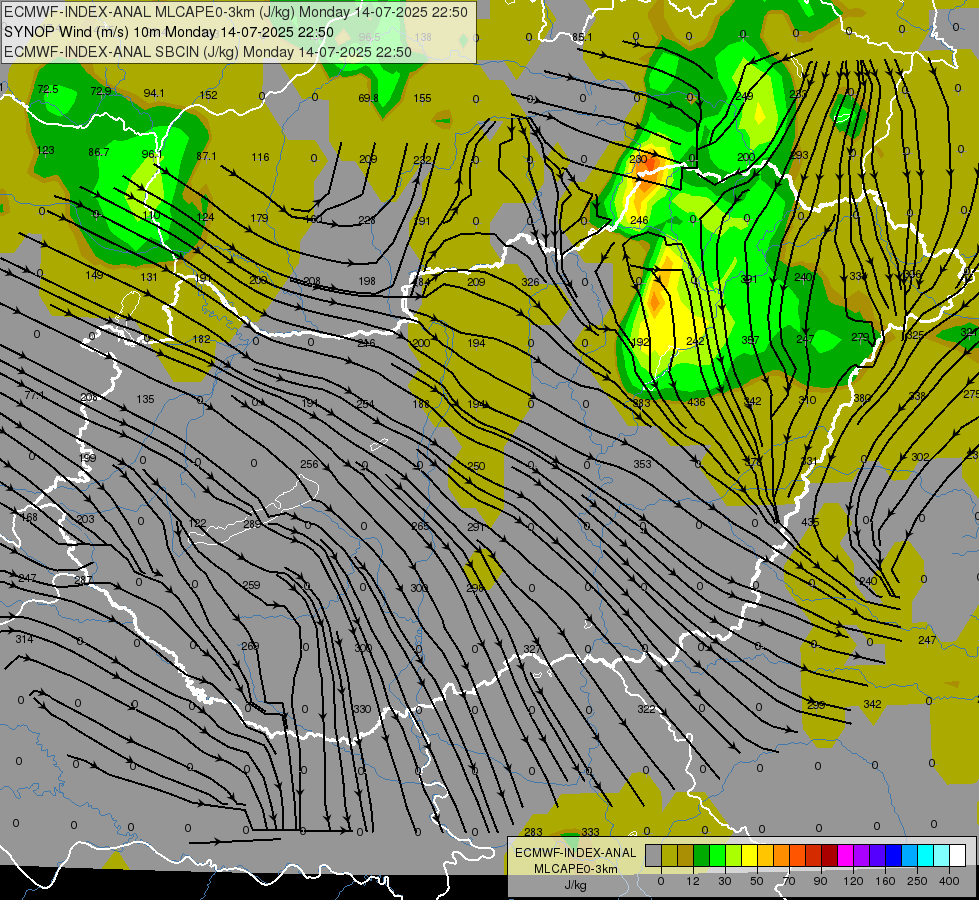Click the map value 357
Screen dimensions: 979x900
coord(750,340)
